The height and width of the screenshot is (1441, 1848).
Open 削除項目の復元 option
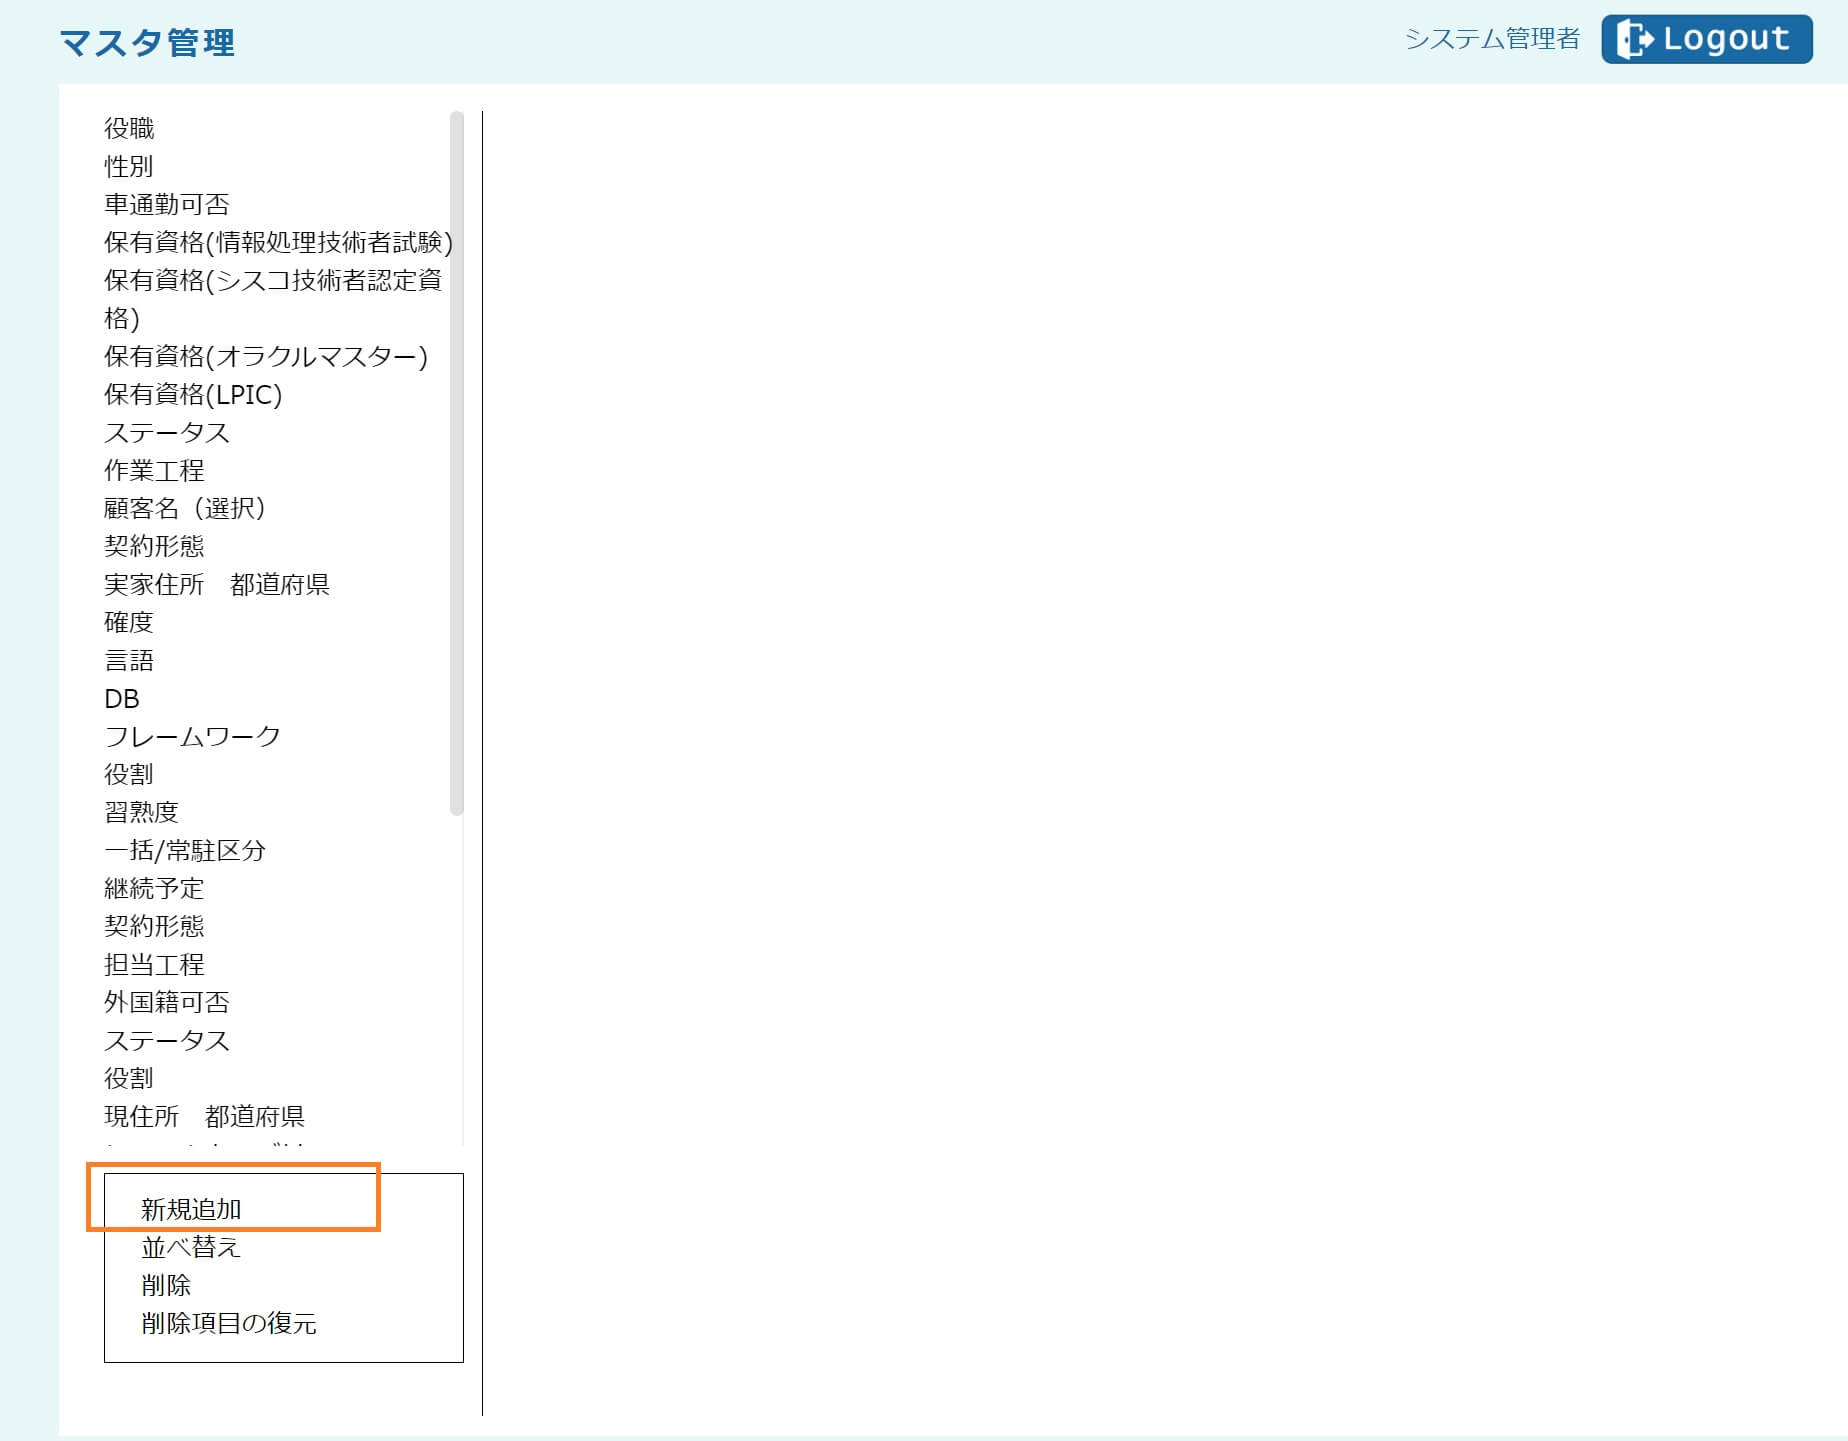pos(229,1323)
